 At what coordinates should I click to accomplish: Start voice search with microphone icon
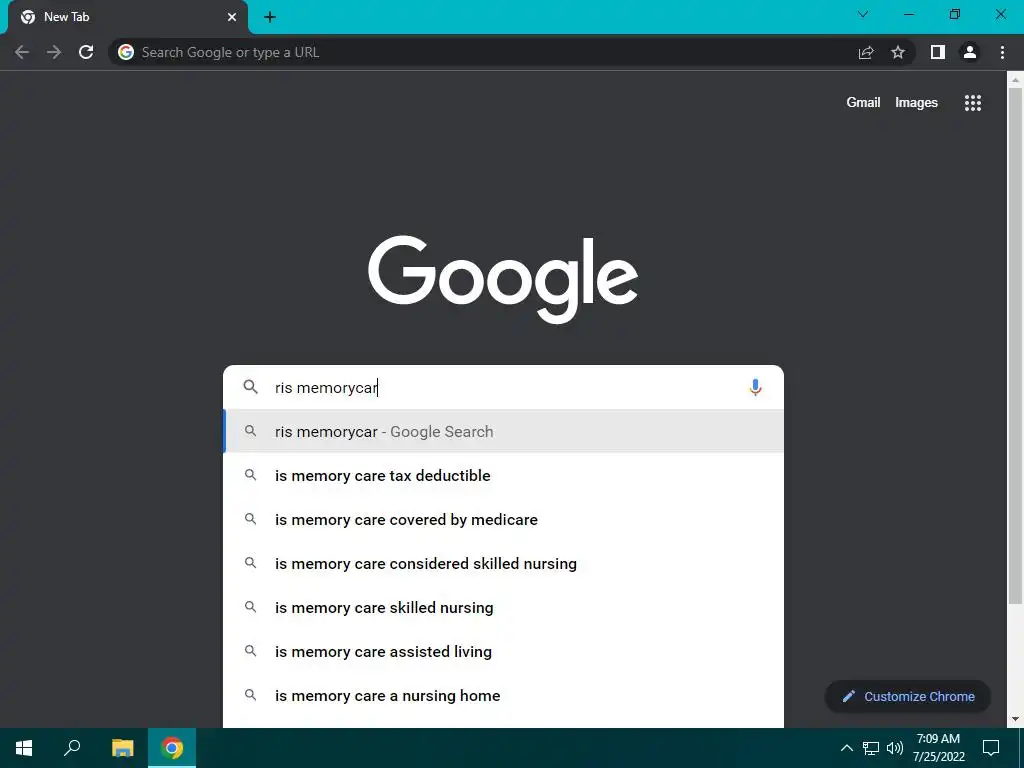coord(755,387)
